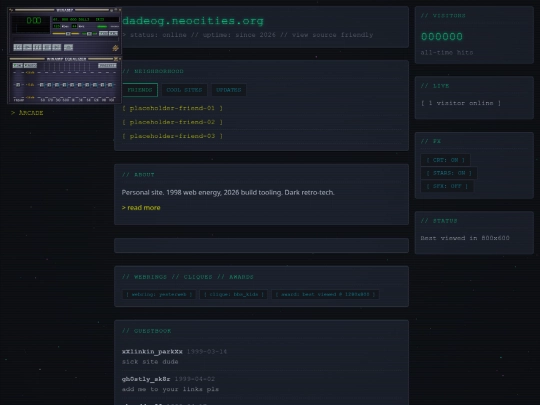This screenshot has height=405, width=540.
Task: Click the 60 Hz equalizer band slider
Action: [42, 85]
